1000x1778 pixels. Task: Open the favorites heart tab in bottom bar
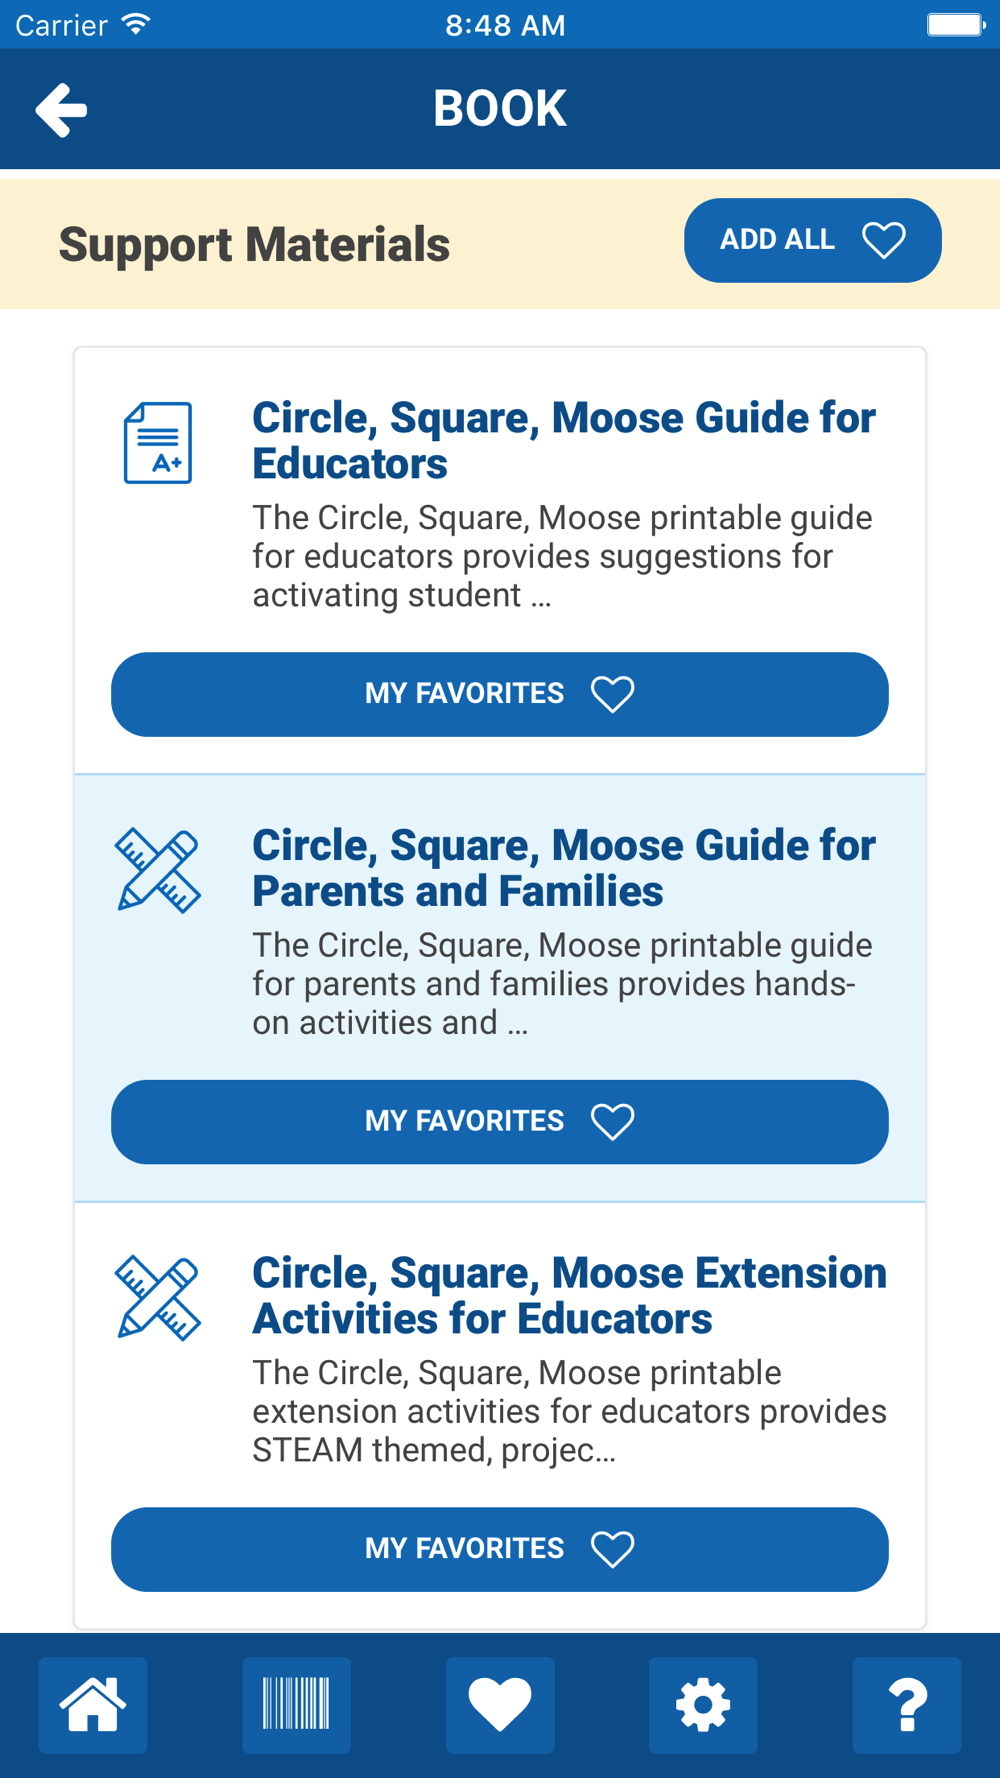coord(500,1705)
